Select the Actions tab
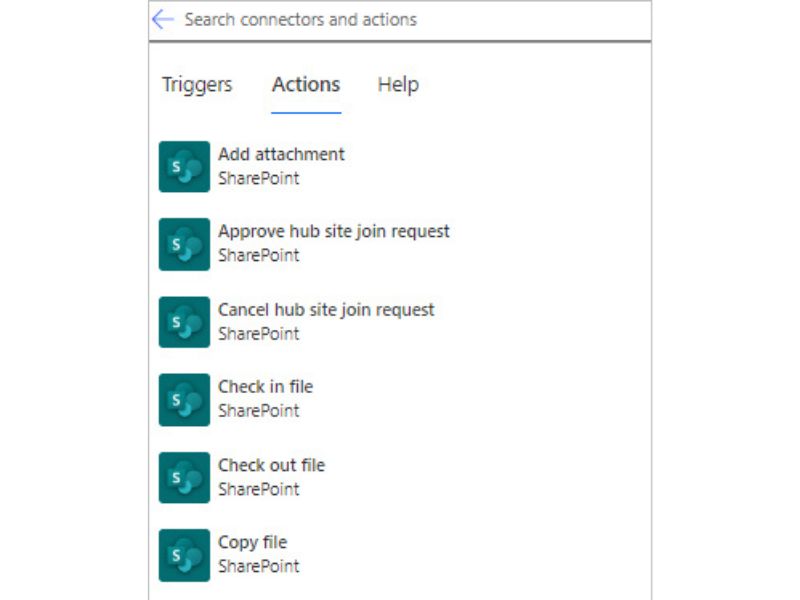The width and height of the screenshot is (800, 600). click(306, 85)
